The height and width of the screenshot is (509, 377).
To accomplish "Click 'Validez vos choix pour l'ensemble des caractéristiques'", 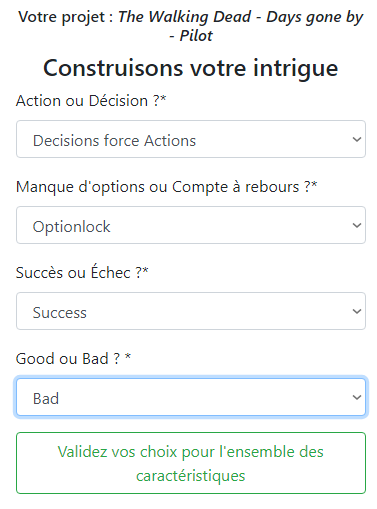I will (191, 463).
